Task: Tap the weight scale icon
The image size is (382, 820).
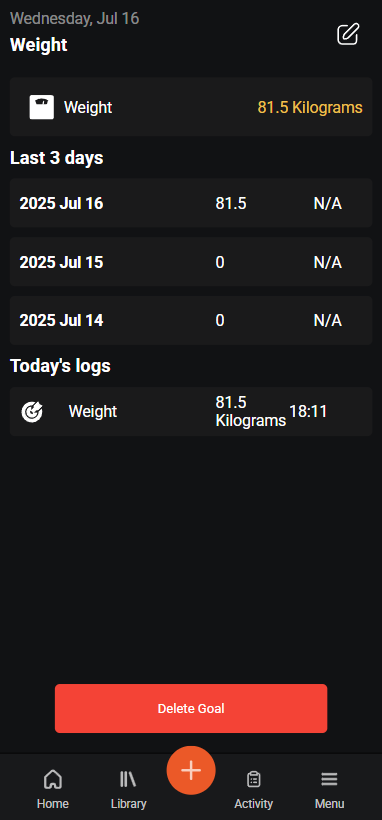Action: pos(41,107)
